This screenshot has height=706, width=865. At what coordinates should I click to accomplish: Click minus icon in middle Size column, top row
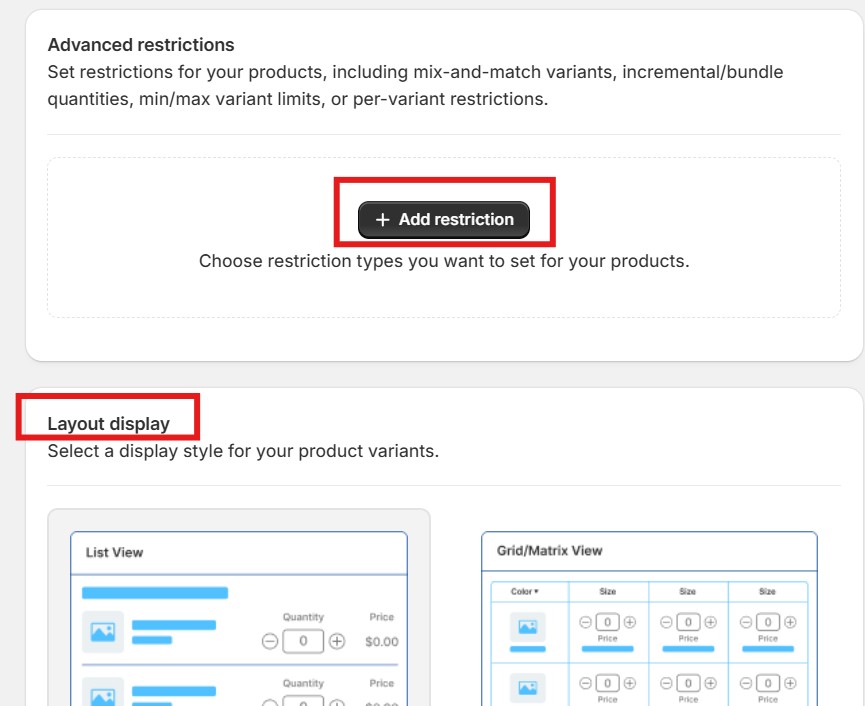(x=666, y=622)
